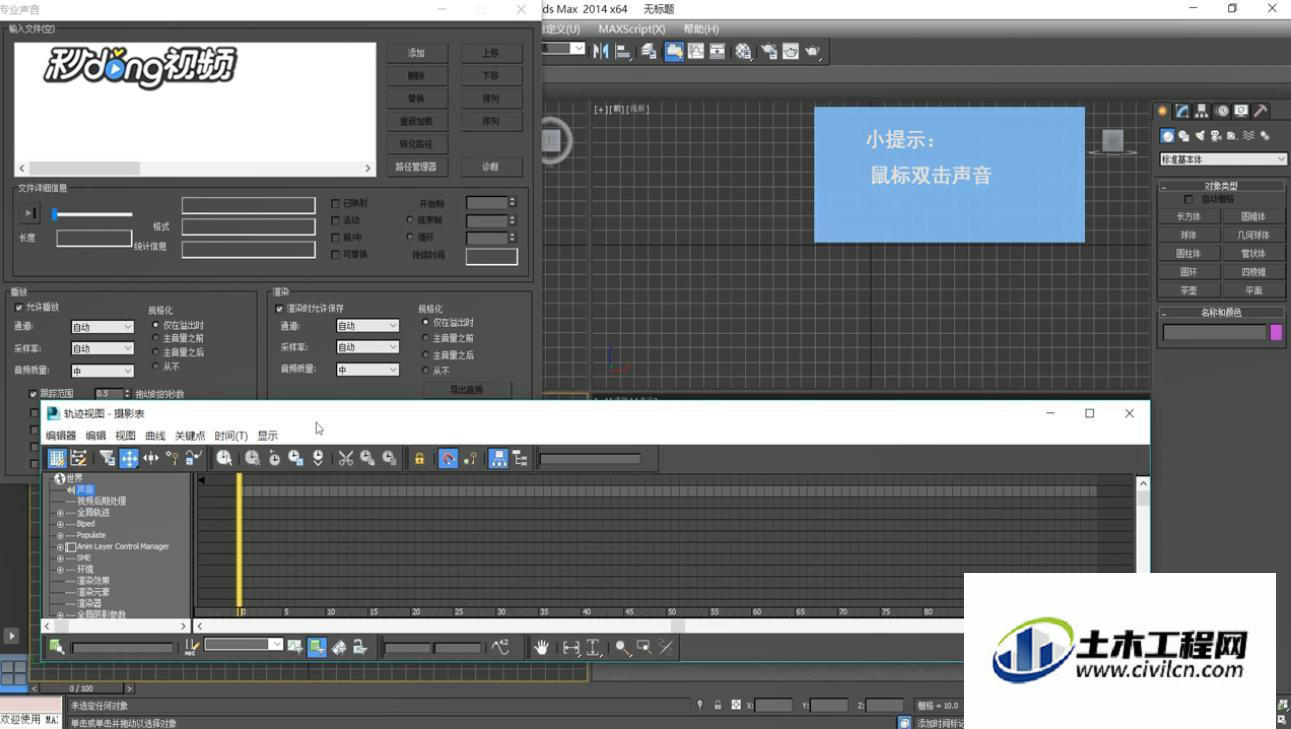Click the 长度 input field

[94, 238]
